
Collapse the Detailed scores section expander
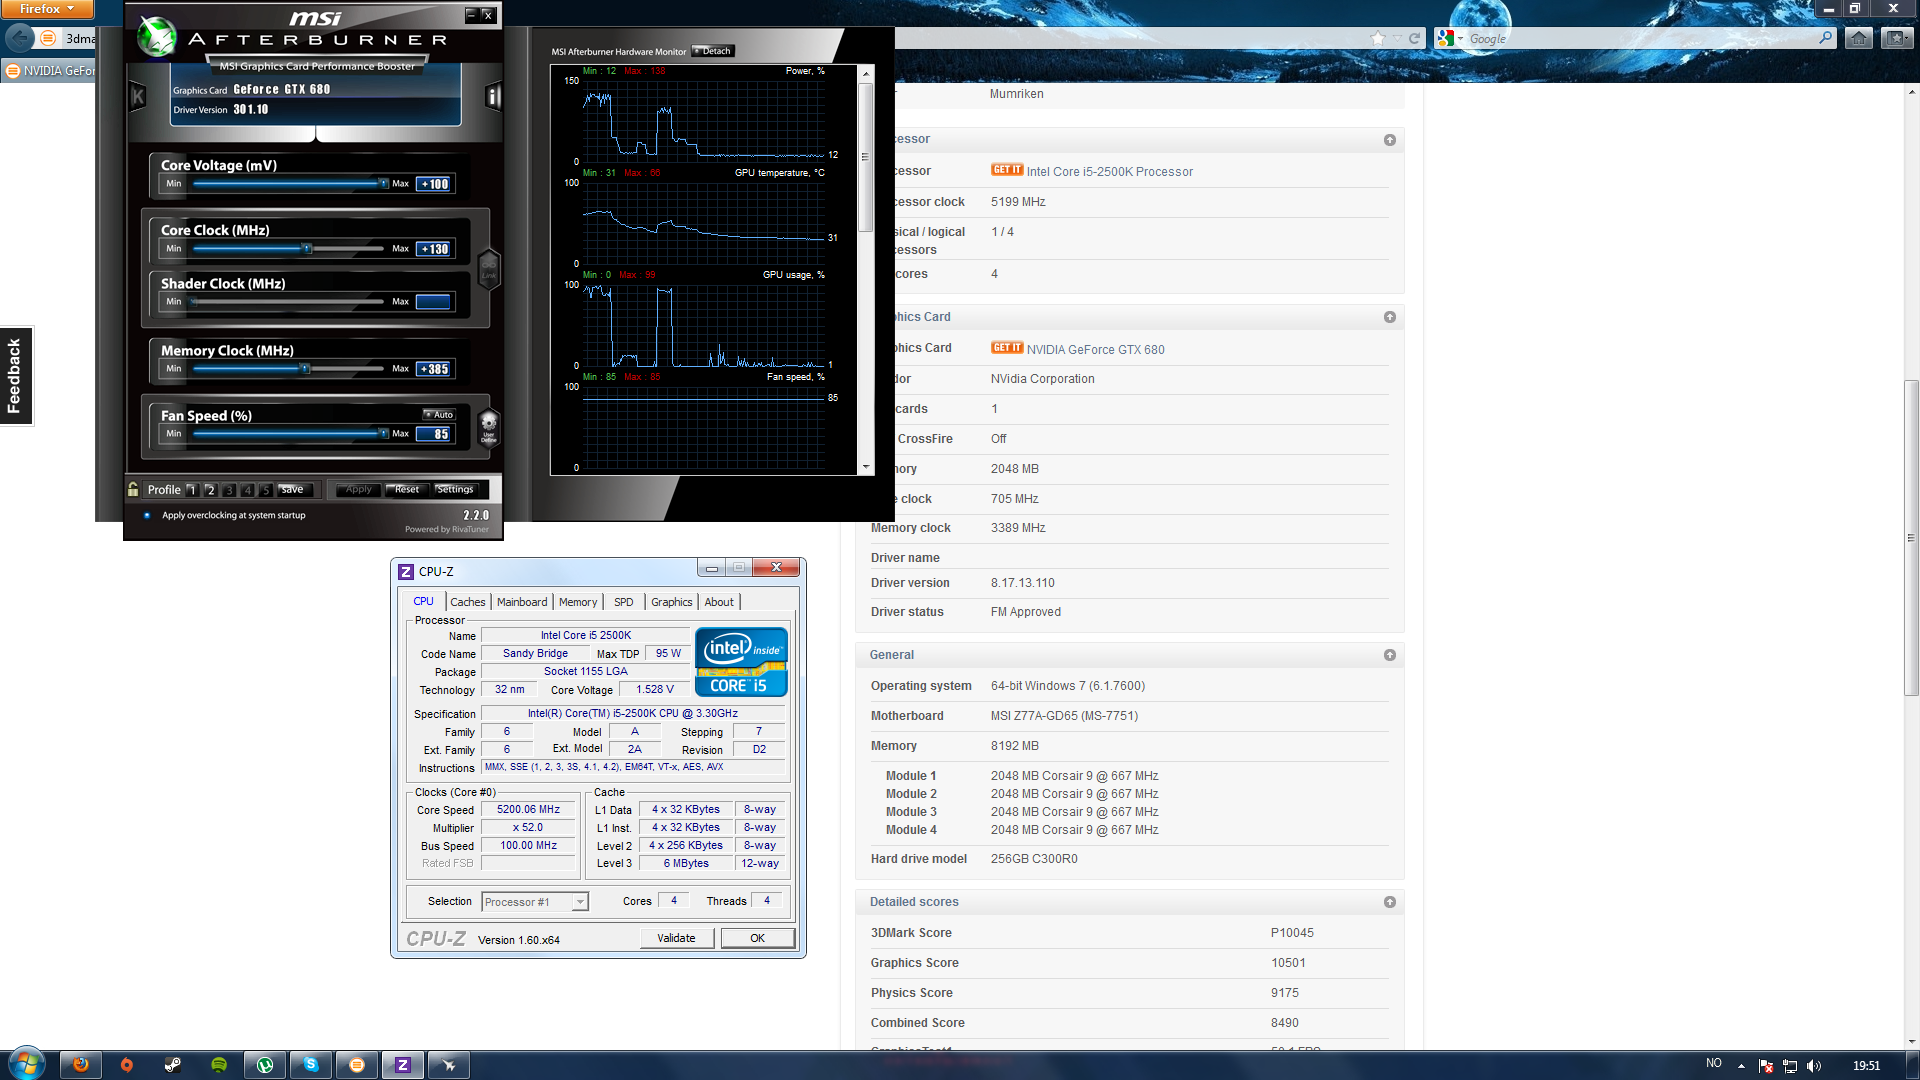click(x=1390, y=902)
